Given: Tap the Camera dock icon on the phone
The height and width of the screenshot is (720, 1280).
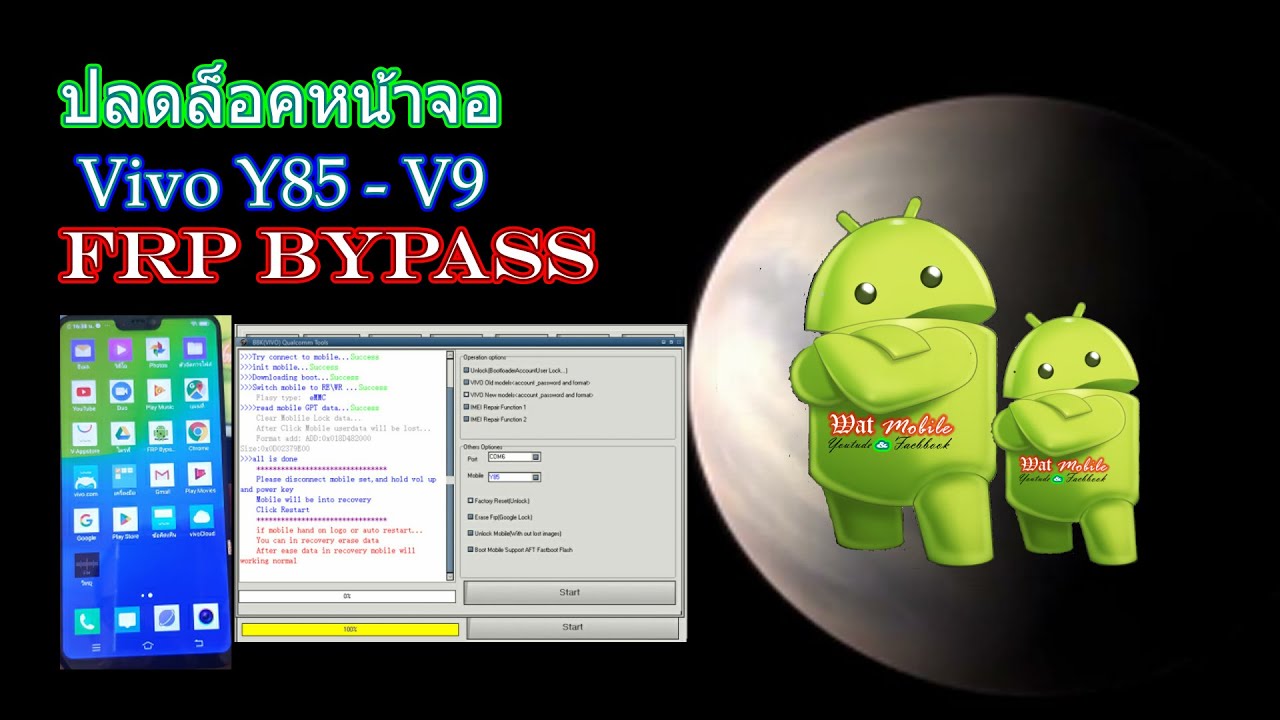Looking at the screenshot, I should pyautogui.click(x=205, y=618).
